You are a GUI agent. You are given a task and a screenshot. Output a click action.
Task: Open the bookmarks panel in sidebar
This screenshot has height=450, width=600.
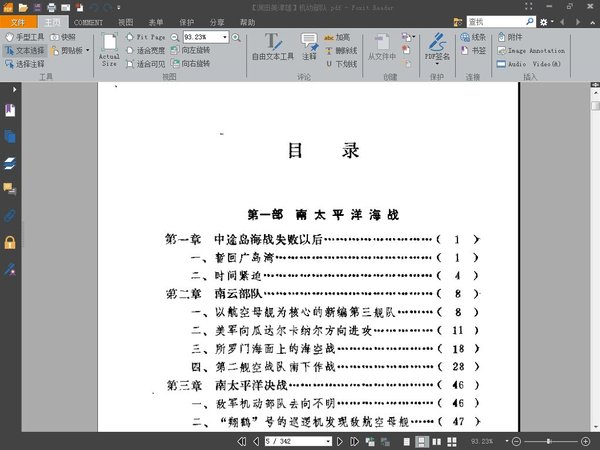[x=10, y=108]
